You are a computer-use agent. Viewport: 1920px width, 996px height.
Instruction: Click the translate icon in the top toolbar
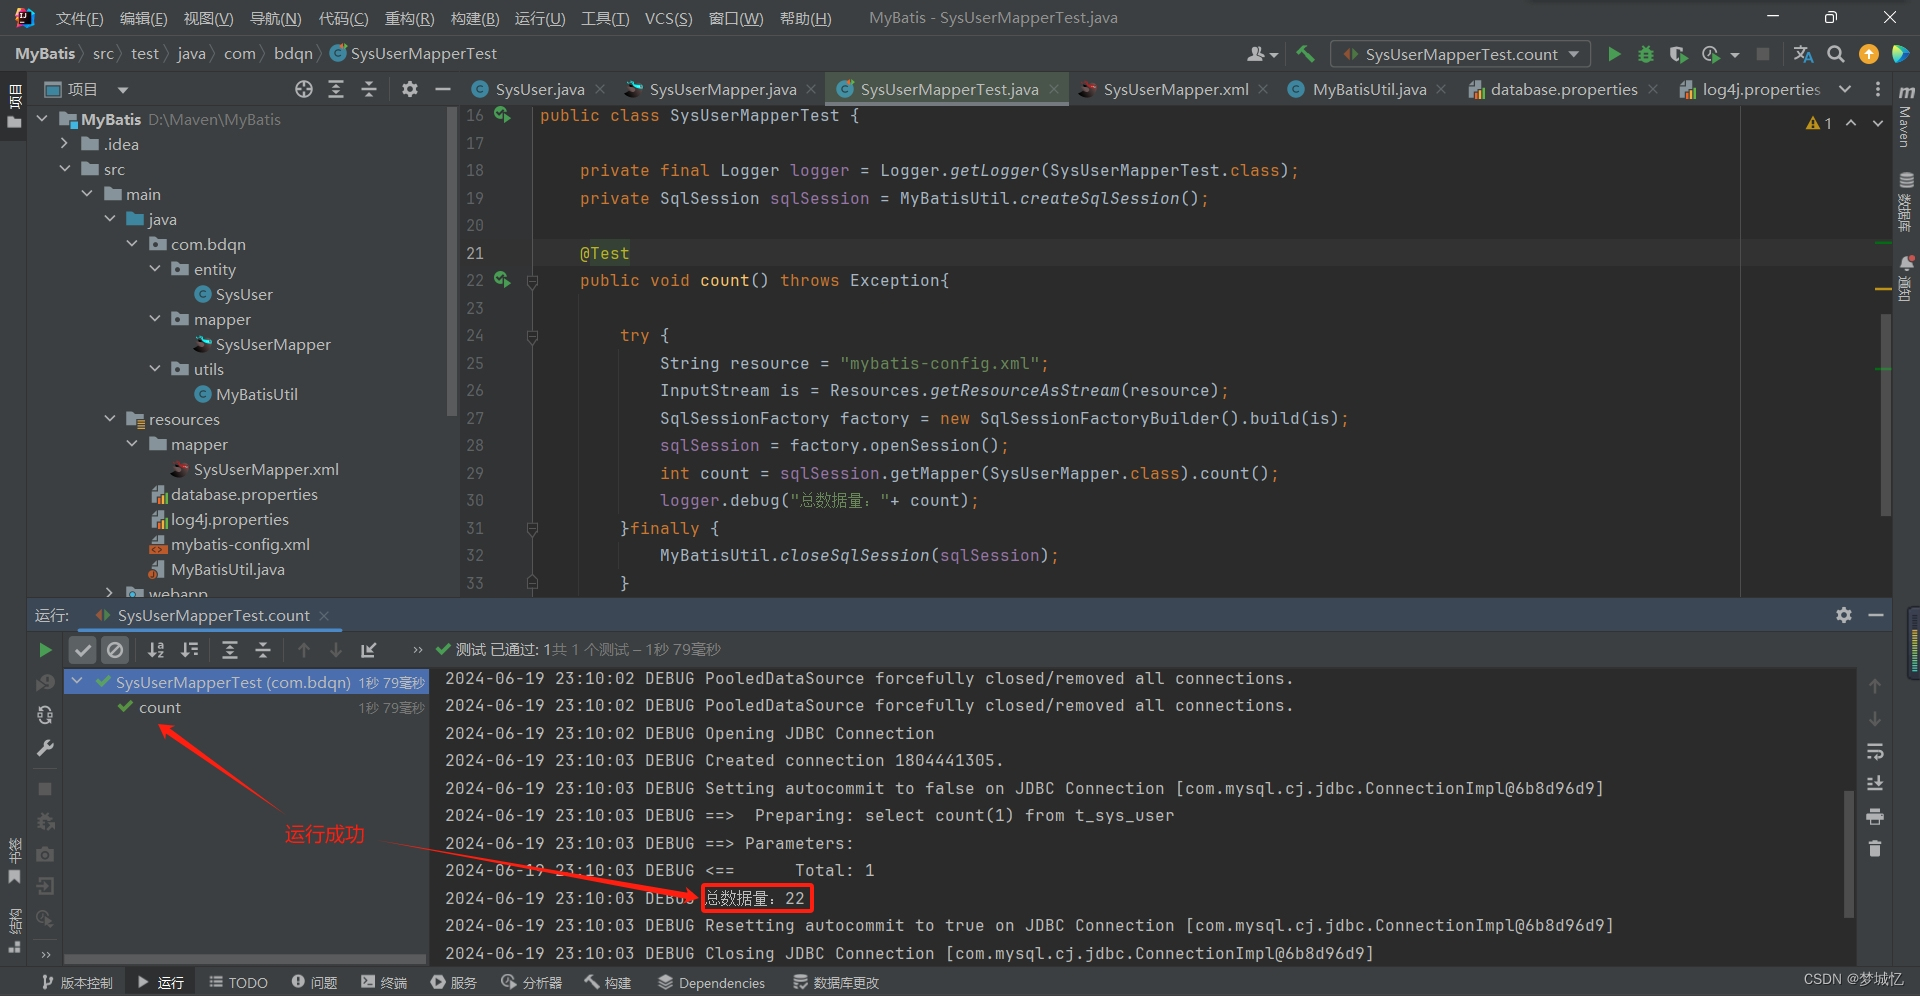(1803, 54)
